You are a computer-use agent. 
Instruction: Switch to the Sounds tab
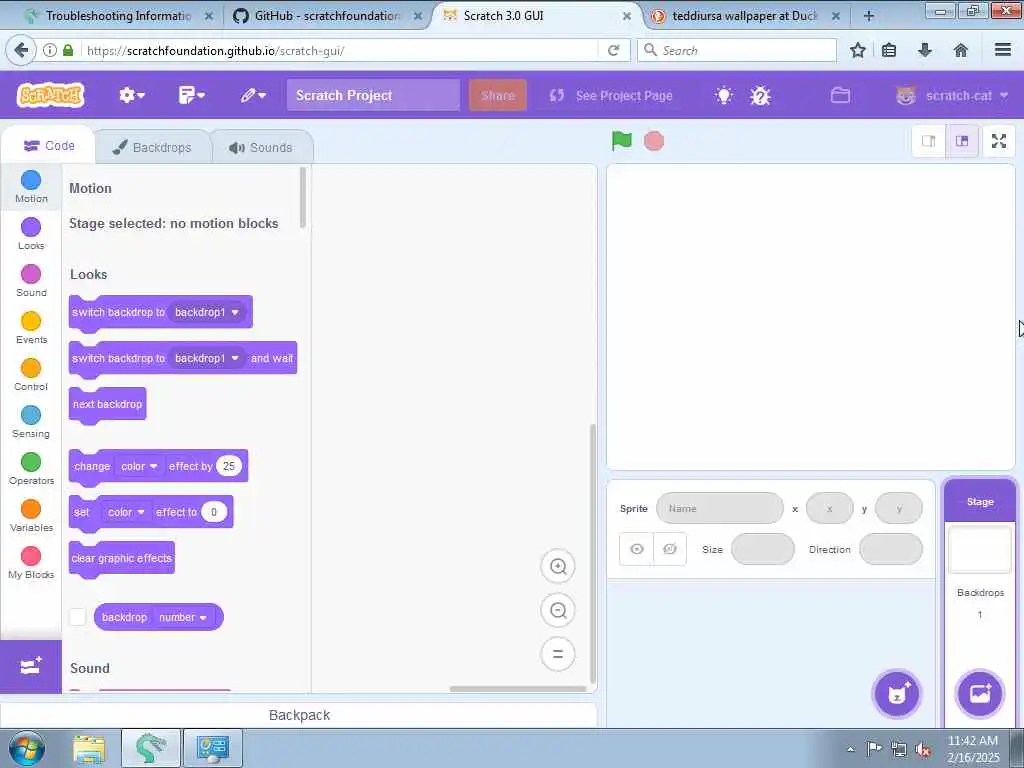[x=261, y=147]
